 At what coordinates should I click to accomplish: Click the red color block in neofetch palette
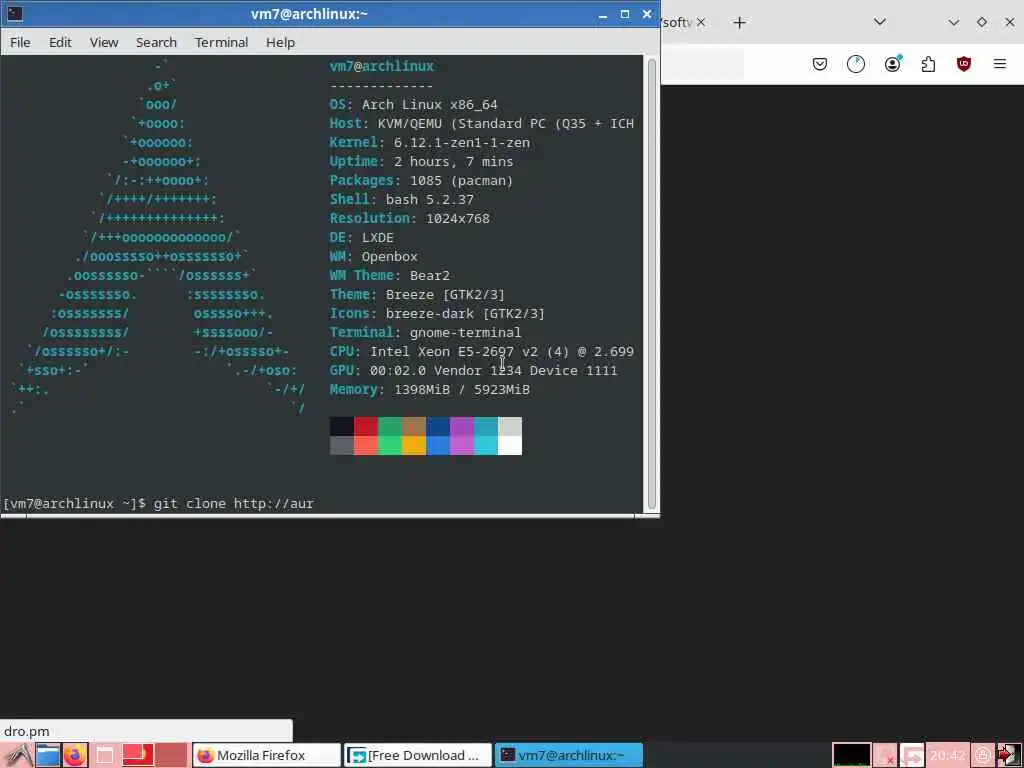pos(366,426)
